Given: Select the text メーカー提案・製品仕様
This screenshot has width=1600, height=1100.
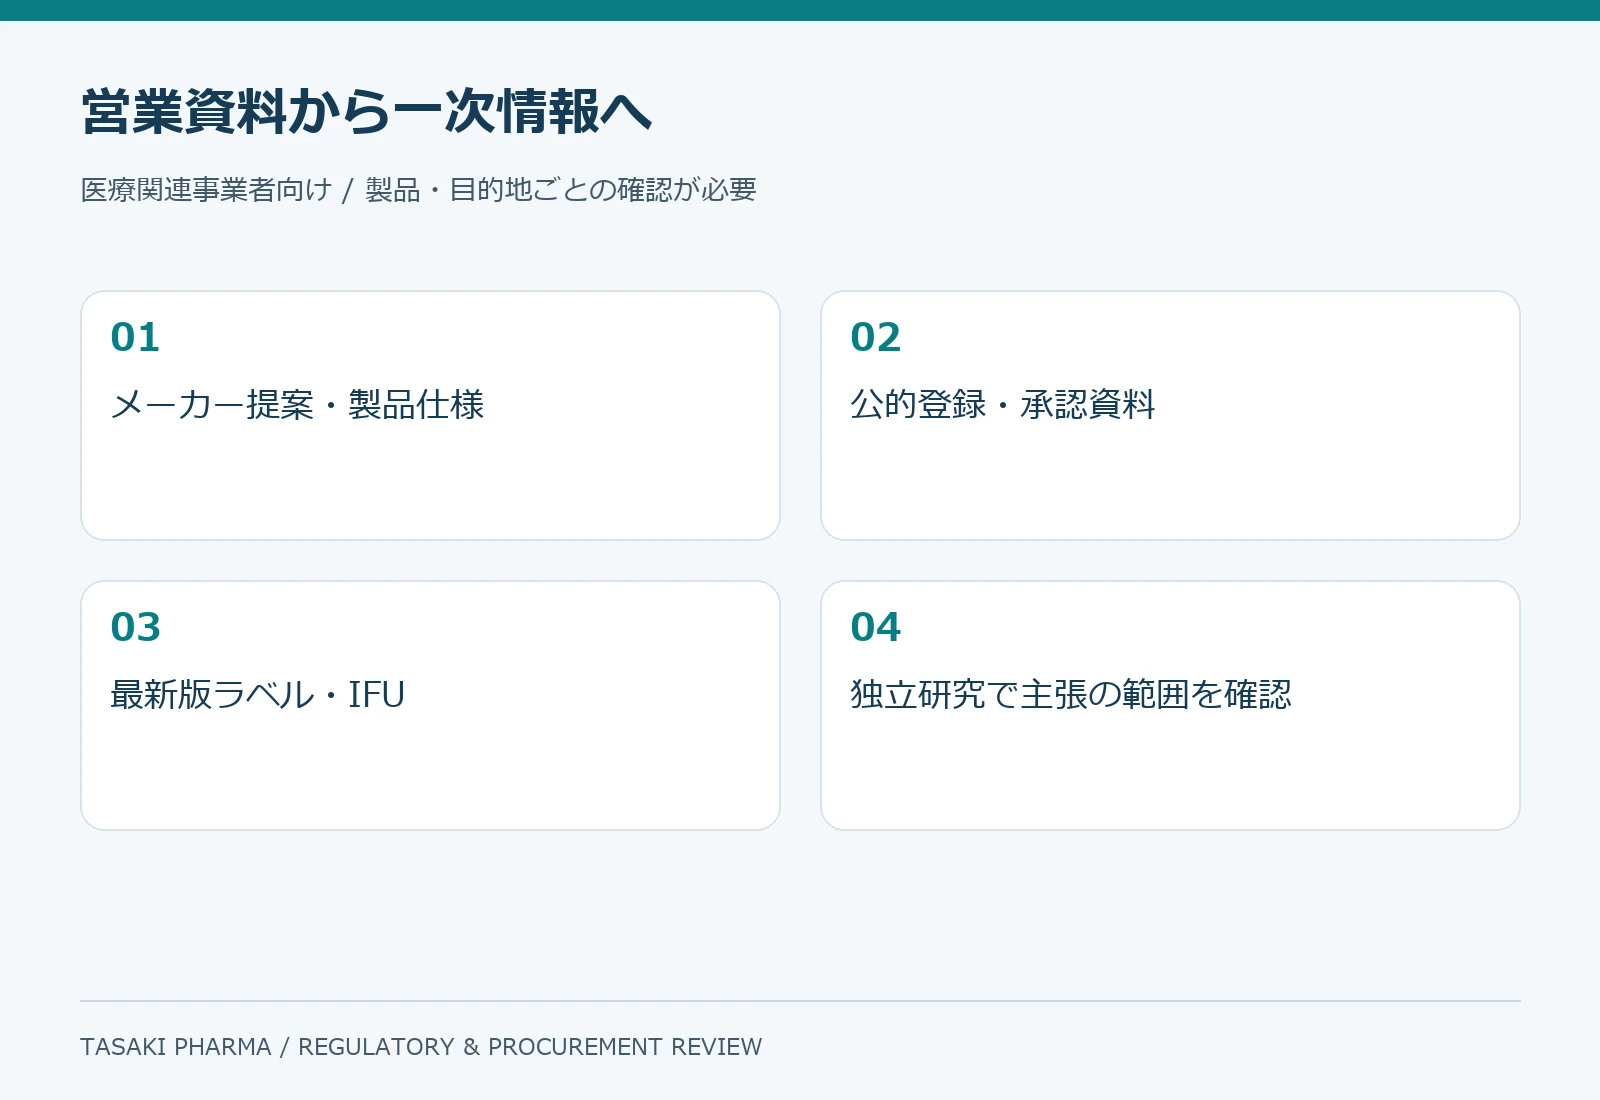Looking at the screenshot, I should 297,405.
